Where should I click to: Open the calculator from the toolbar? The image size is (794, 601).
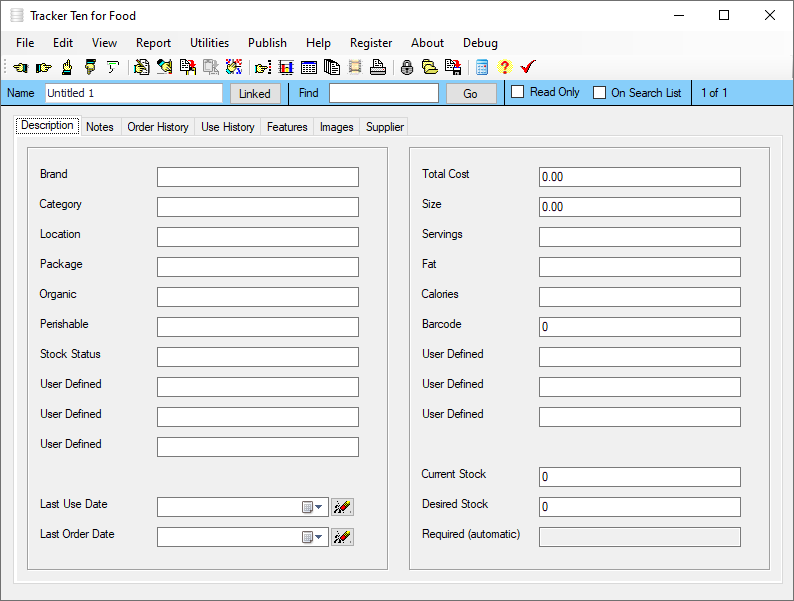pos(482,68)
